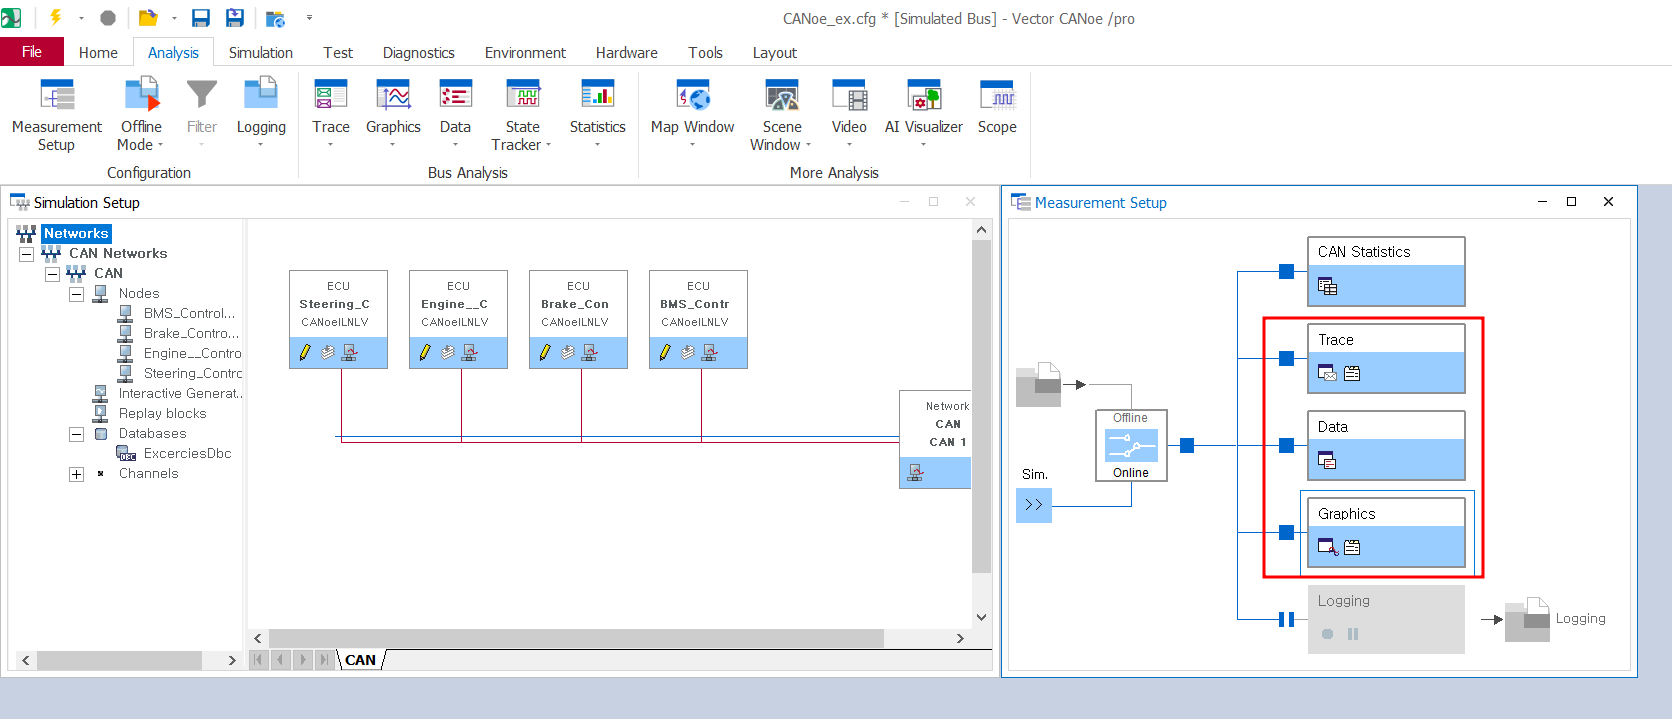
Task: Click the Data ribbon icon
Action: 455,95
